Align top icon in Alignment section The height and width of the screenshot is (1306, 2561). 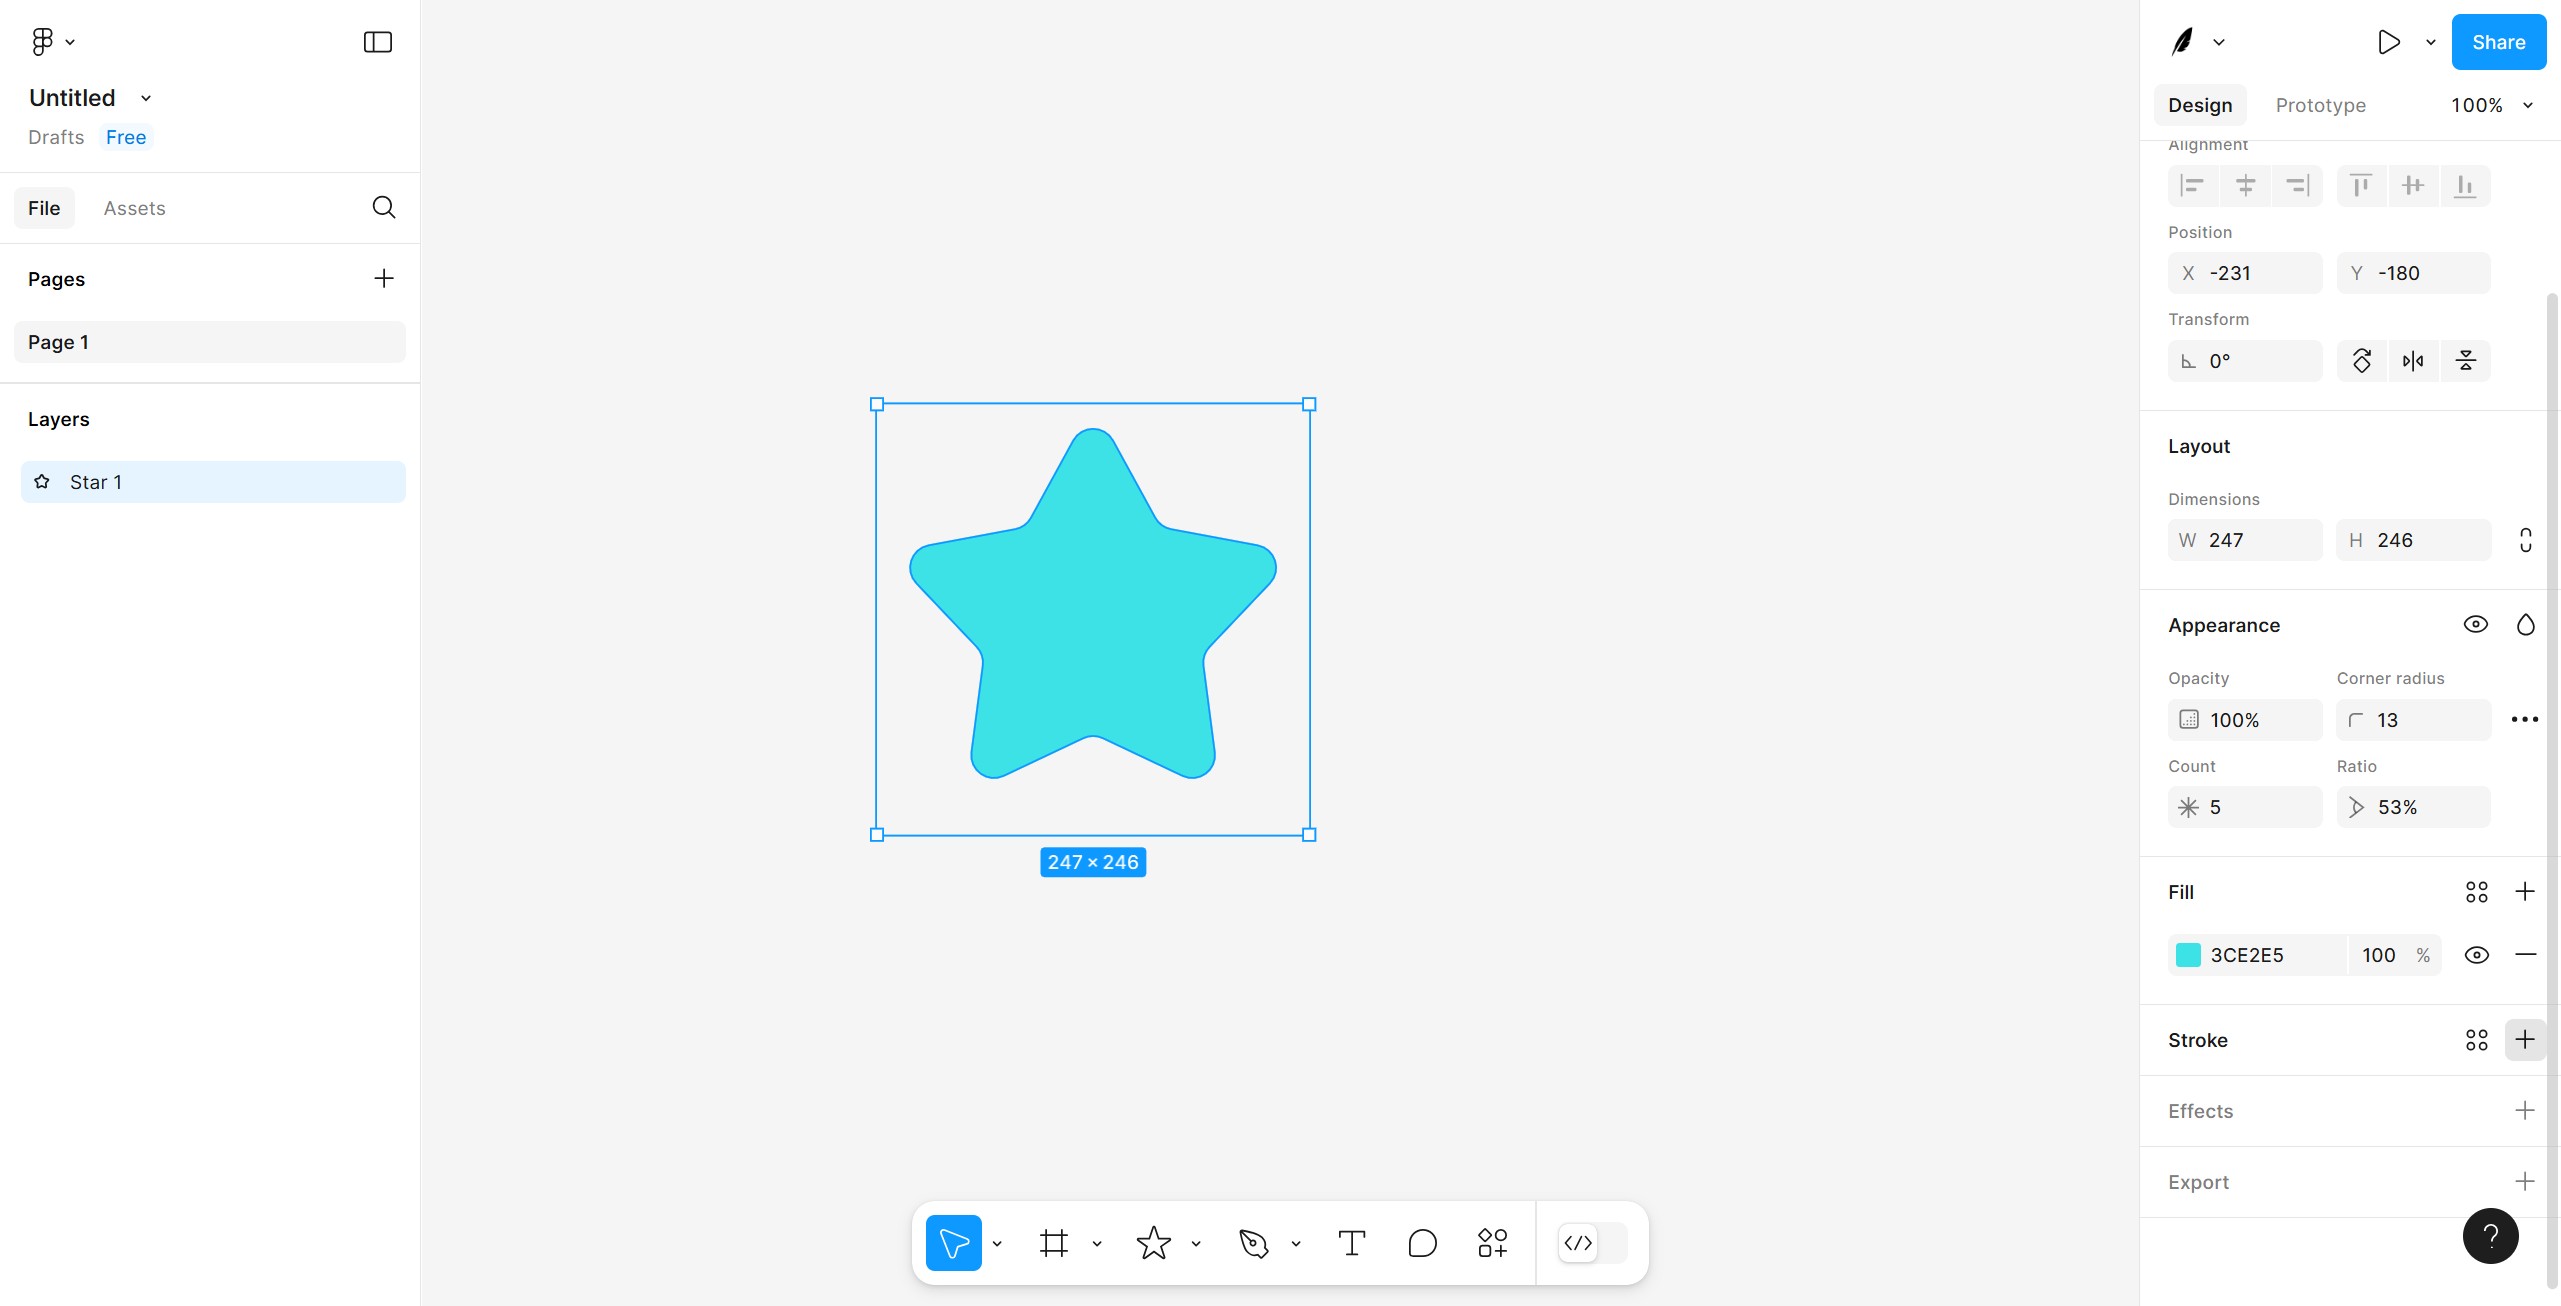click(2361, 186)
